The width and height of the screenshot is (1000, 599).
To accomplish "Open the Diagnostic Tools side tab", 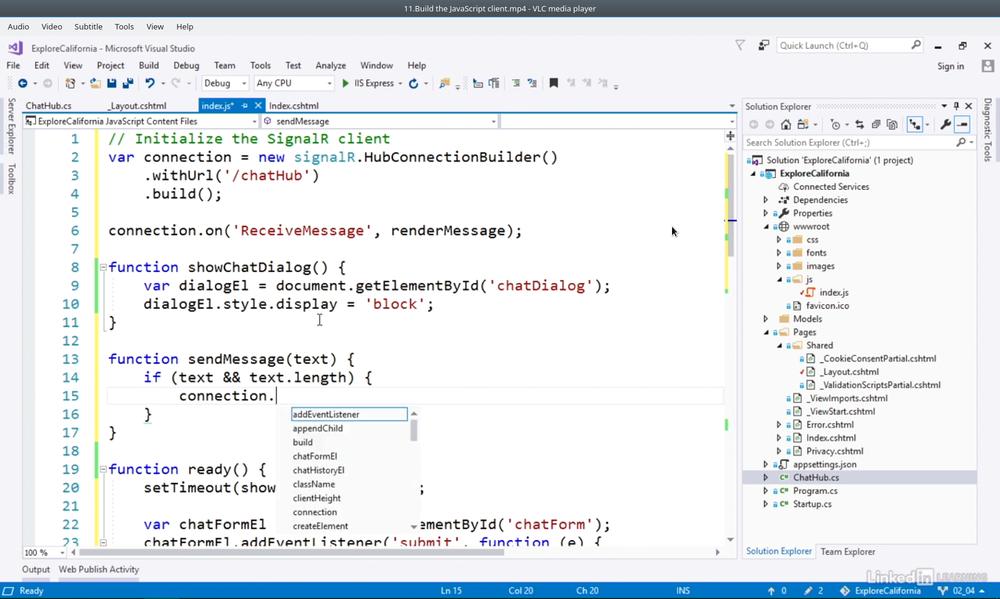I will (x=988, y=129).
